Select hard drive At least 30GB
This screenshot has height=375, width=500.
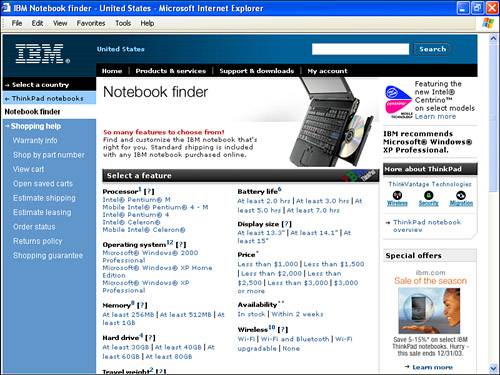coord(125,347)
